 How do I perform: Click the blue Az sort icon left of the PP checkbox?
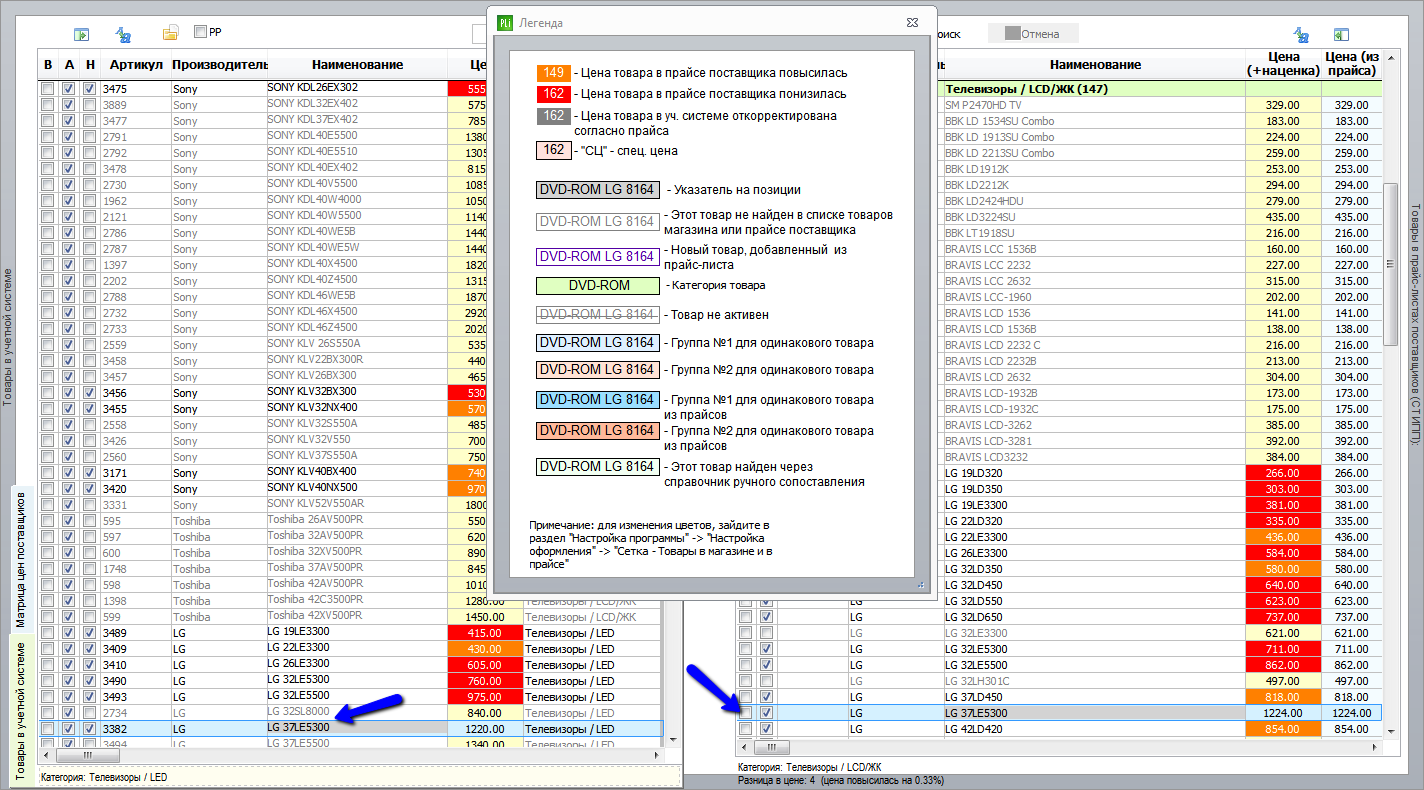123,34
